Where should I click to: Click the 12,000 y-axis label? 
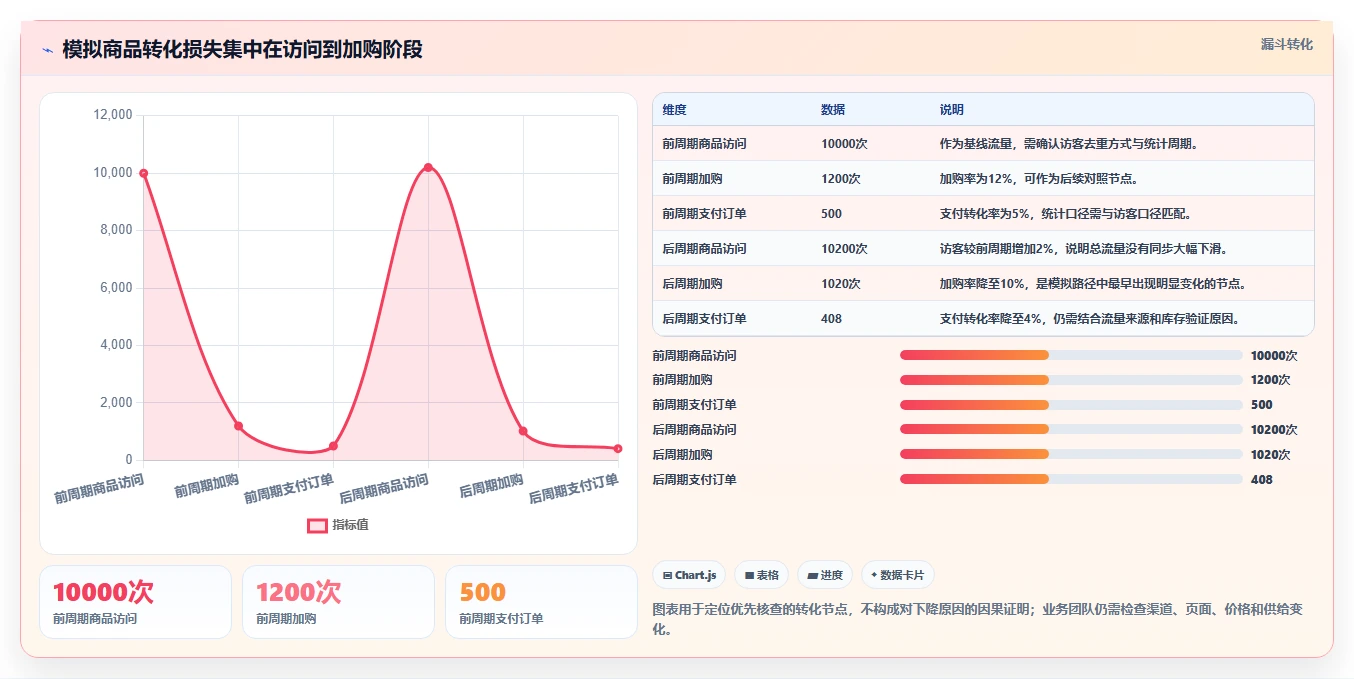point(112,115)
